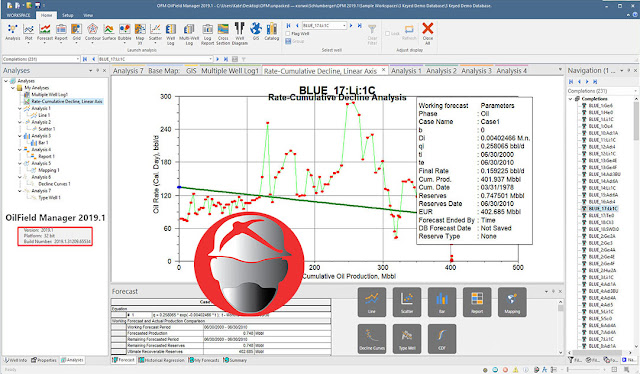The width and height of the screenshot is (640, 374).
Task: Open the Forecast analysis tool
Action: [x=45, y=32]
